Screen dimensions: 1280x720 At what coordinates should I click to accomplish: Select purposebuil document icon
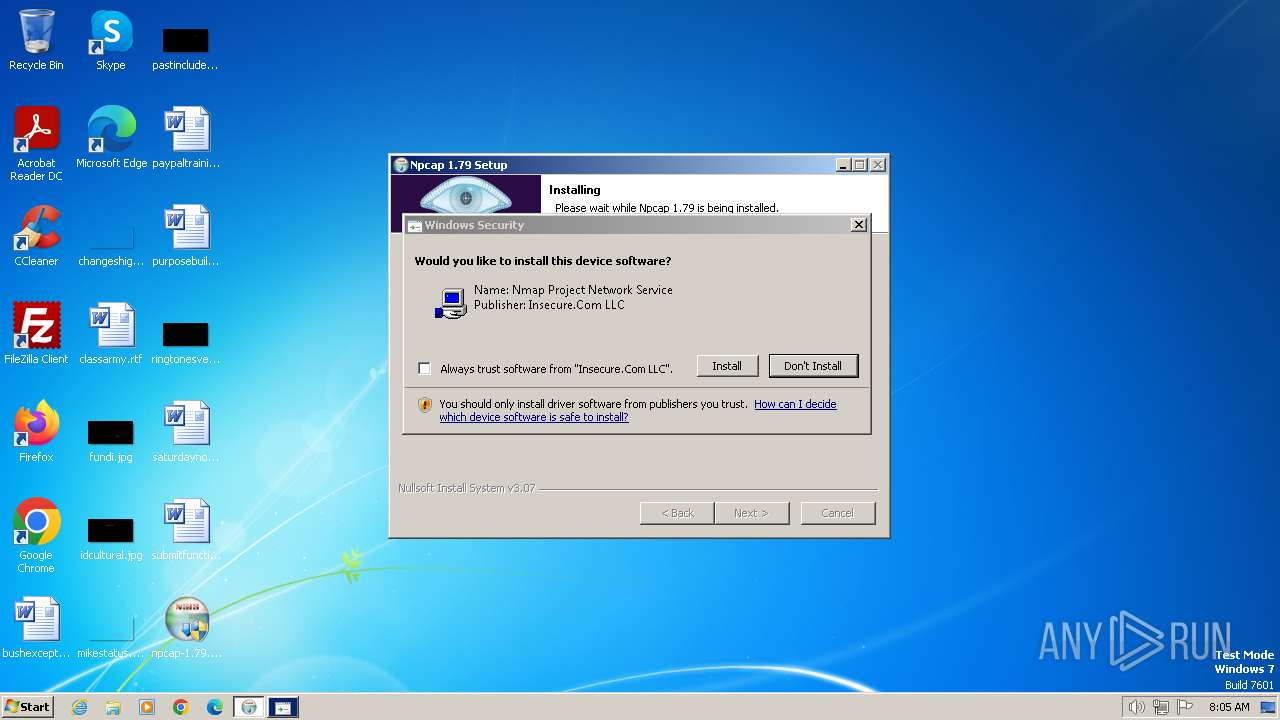186,235
